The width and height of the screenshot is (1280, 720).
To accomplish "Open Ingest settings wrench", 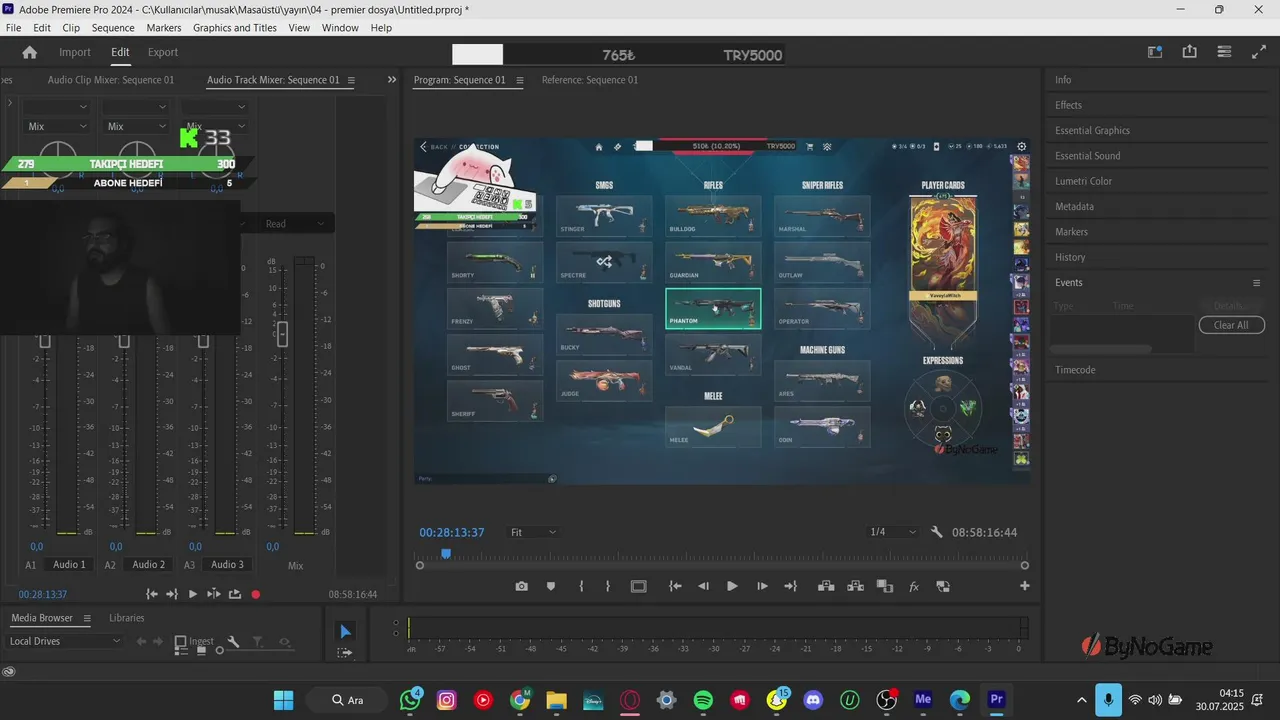I will tap(233, 641).
